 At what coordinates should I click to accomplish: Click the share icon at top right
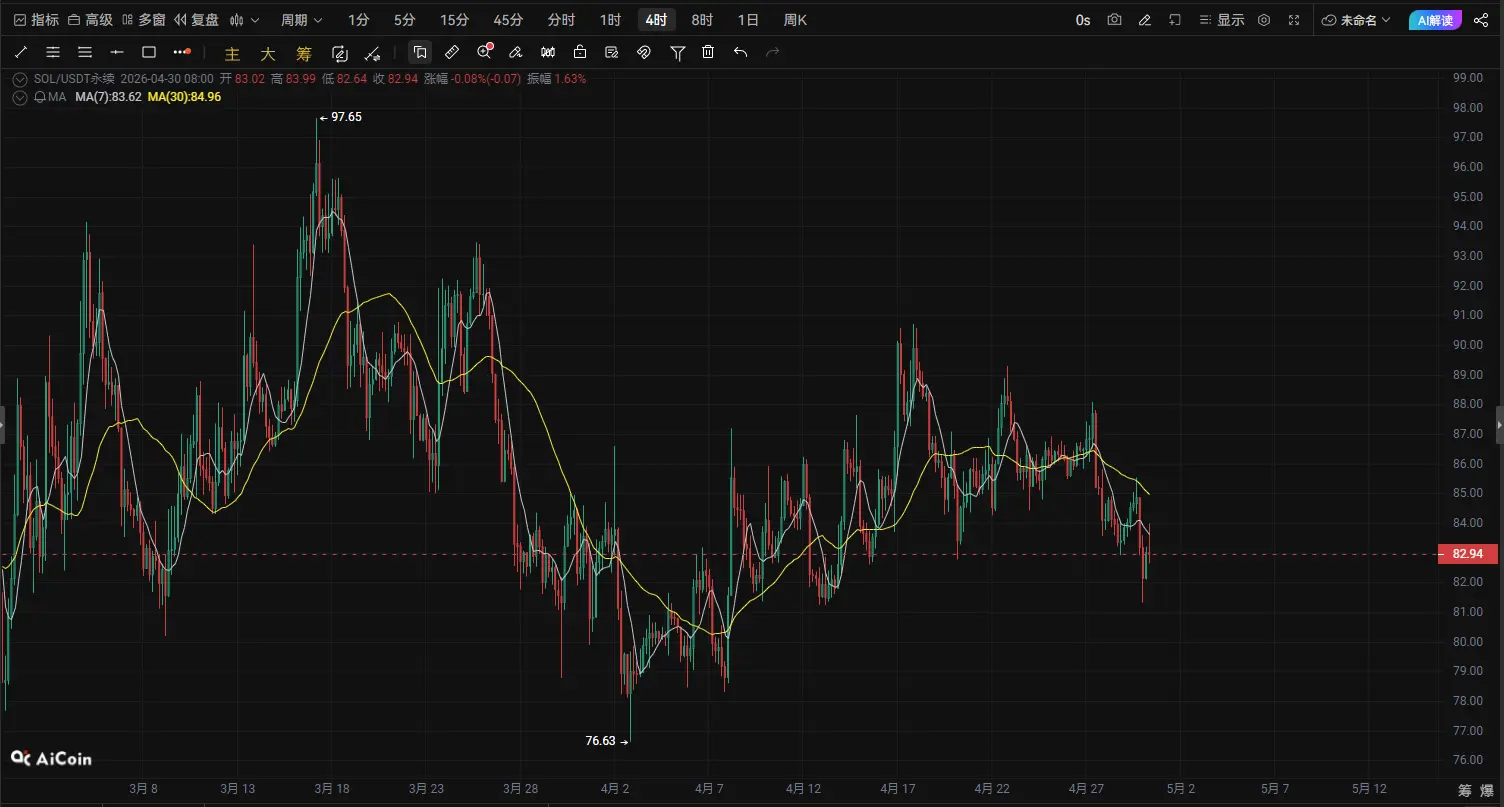click(1481, 20)
